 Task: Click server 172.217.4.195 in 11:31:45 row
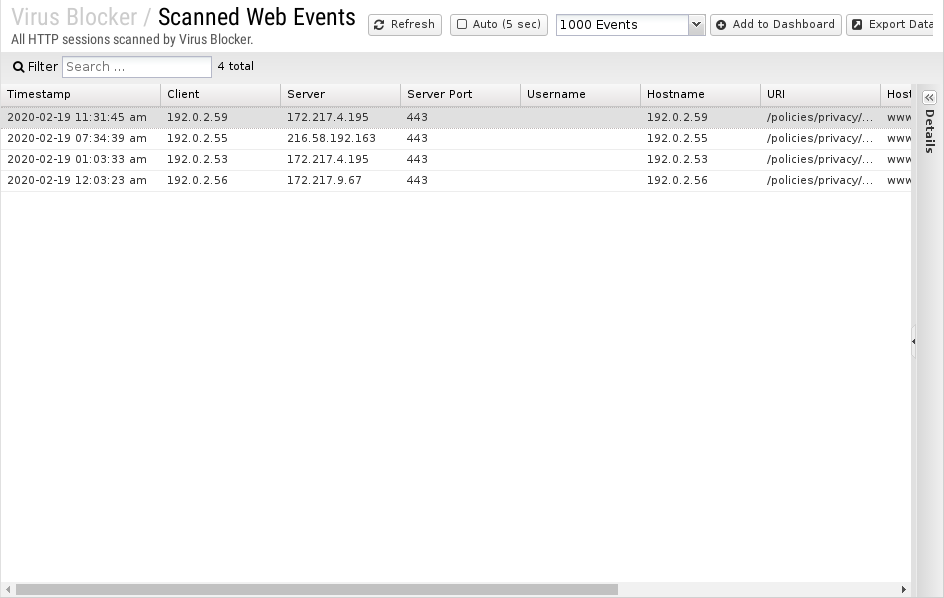pos(328,117)
